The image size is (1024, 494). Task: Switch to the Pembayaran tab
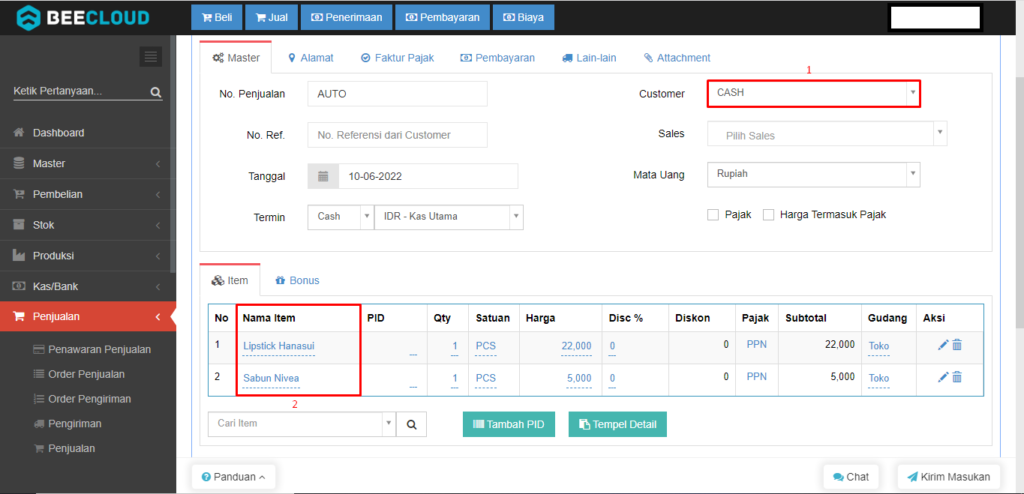coord(498,58)
